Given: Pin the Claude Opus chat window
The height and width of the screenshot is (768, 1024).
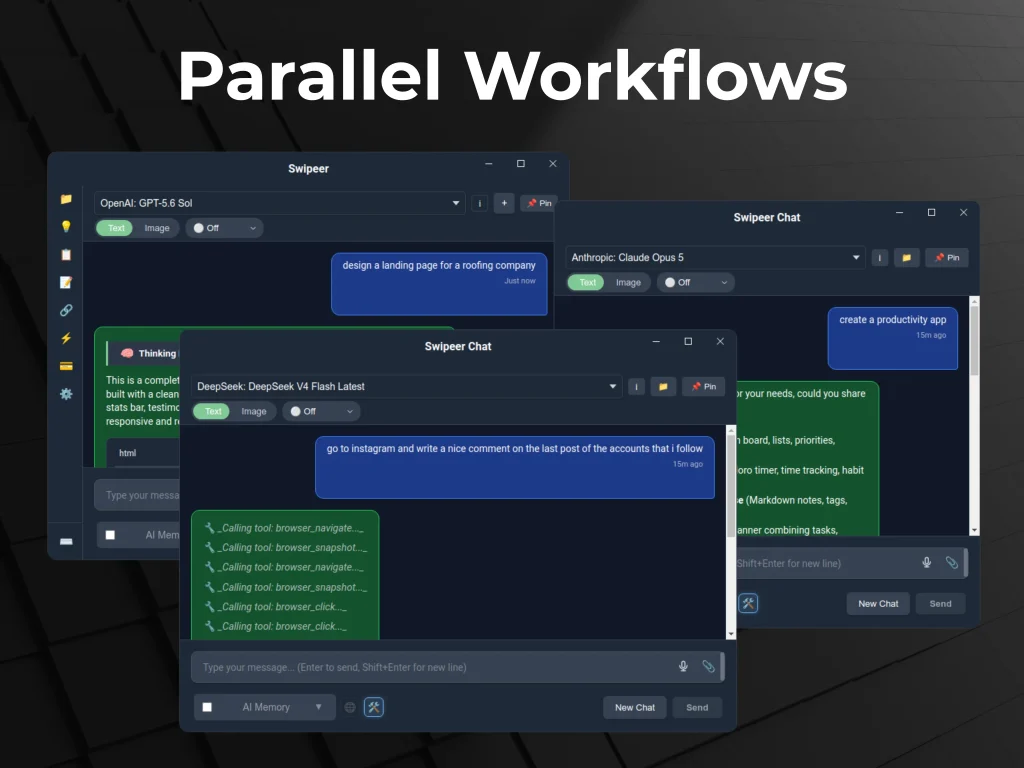Looking at the screenshot, I should pos(947,257).
